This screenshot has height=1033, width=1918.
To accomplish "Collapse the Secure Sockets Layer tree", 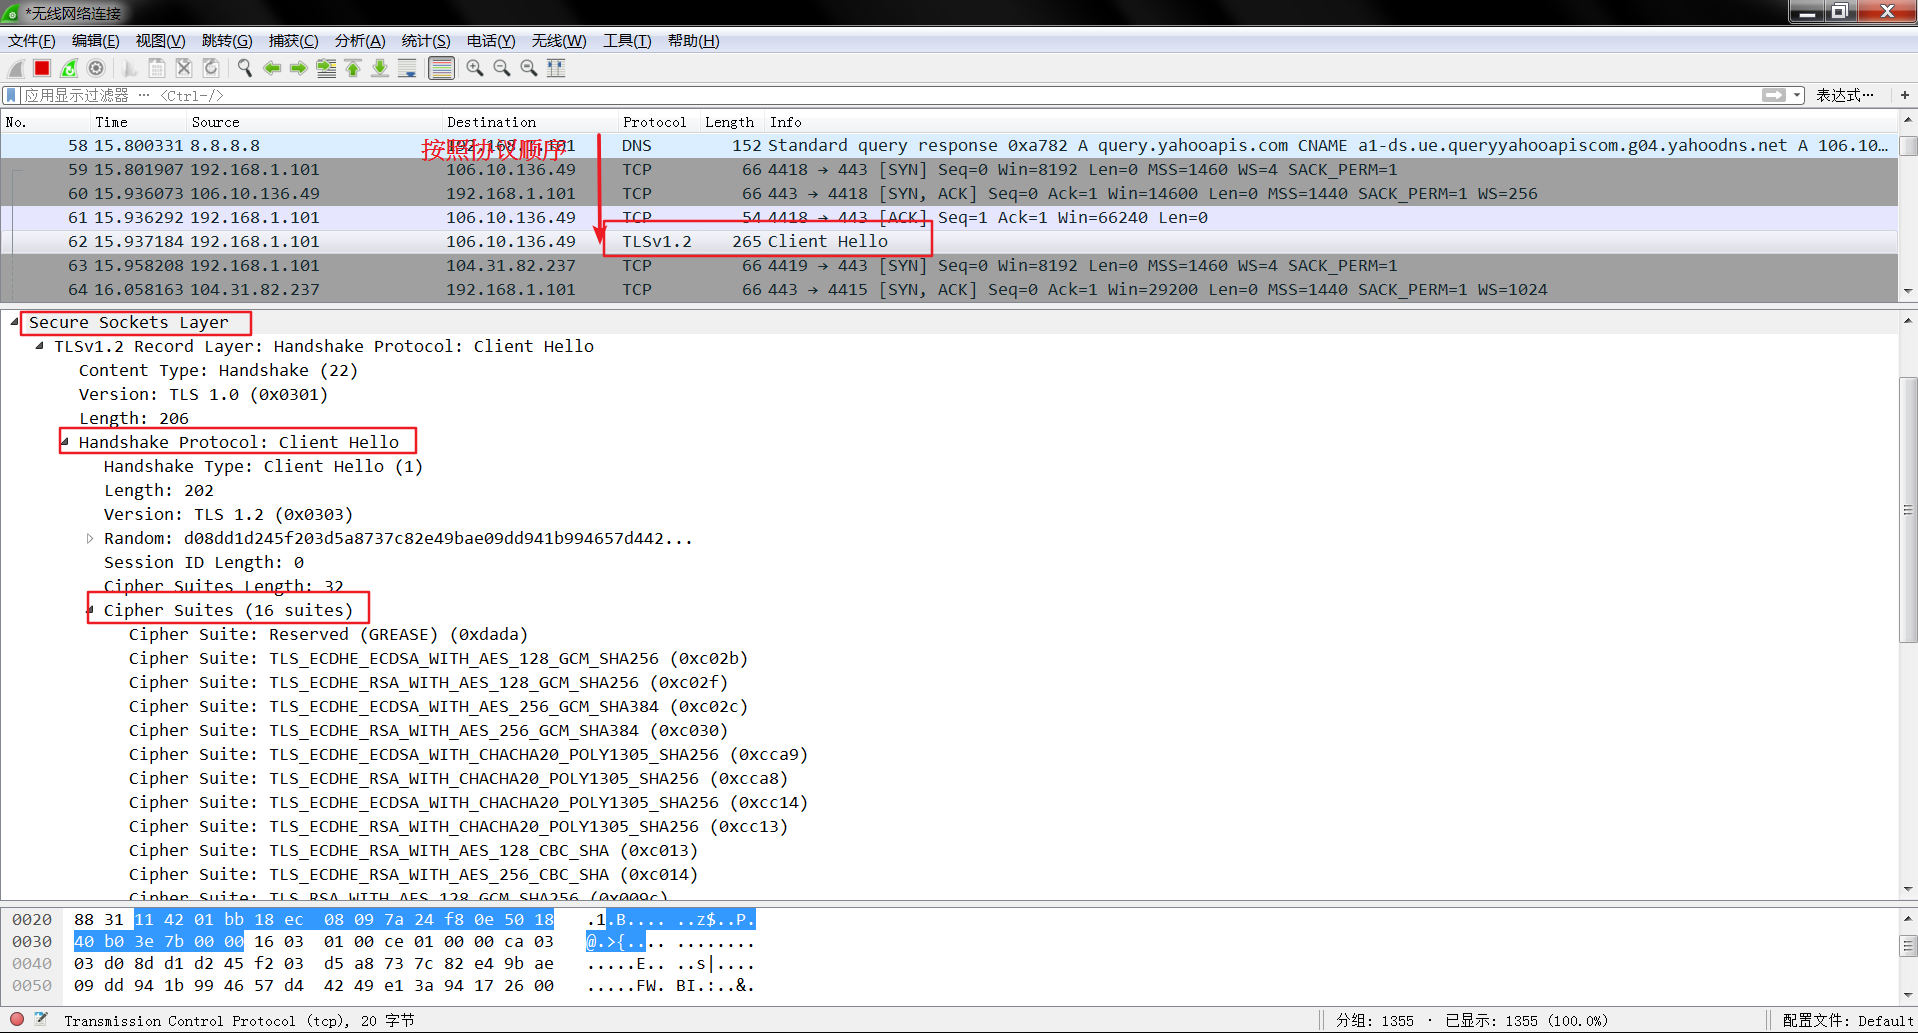I will [x=14, y=322].
